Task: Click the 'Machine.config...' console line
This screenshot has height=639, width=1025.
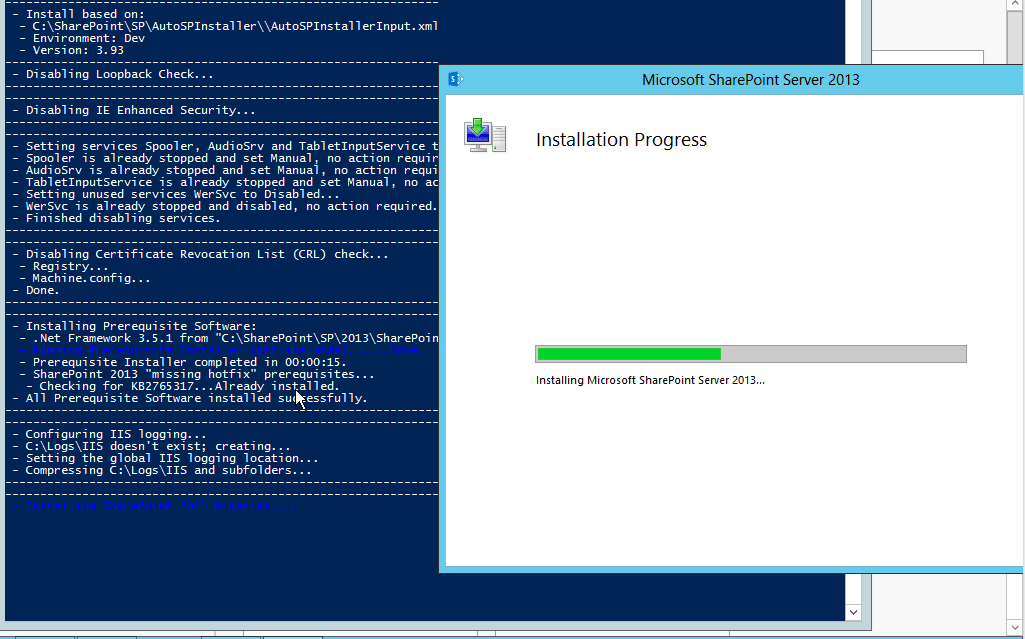Action: (85, 278)
